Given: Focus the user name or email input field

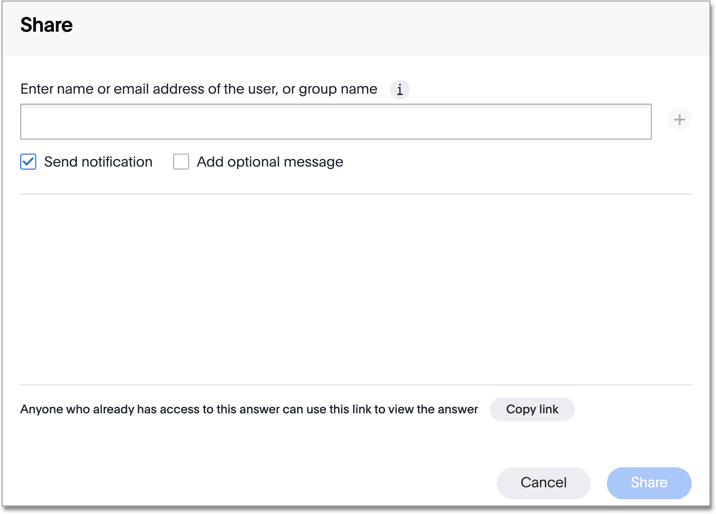Looking at the screenshot, I should 335,121.
